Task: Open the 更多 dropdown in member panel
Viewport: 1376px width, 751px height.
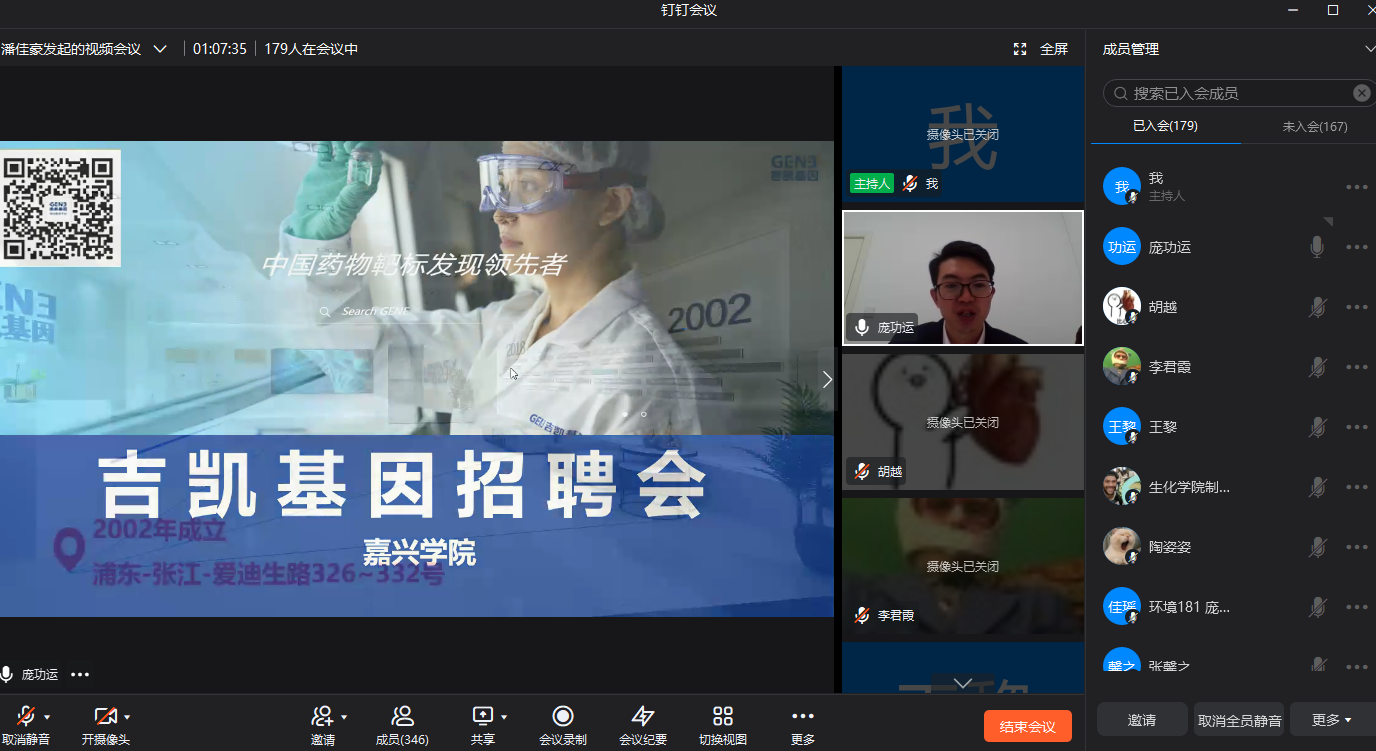Action: click(1331, 720)
